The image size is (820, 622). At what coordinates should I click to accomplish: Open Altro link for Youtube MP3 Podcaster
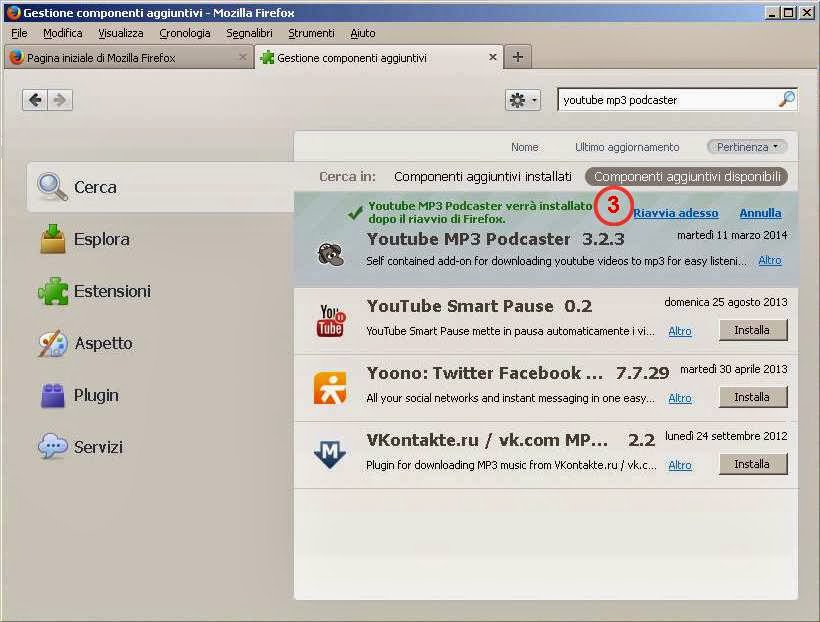(x=770, y=260)
